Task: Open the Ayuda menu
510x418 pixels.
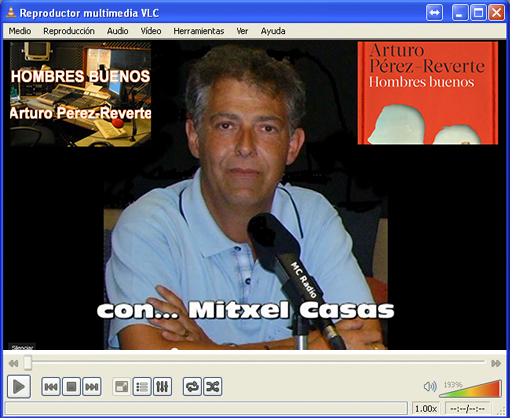Action: point(273,31)
